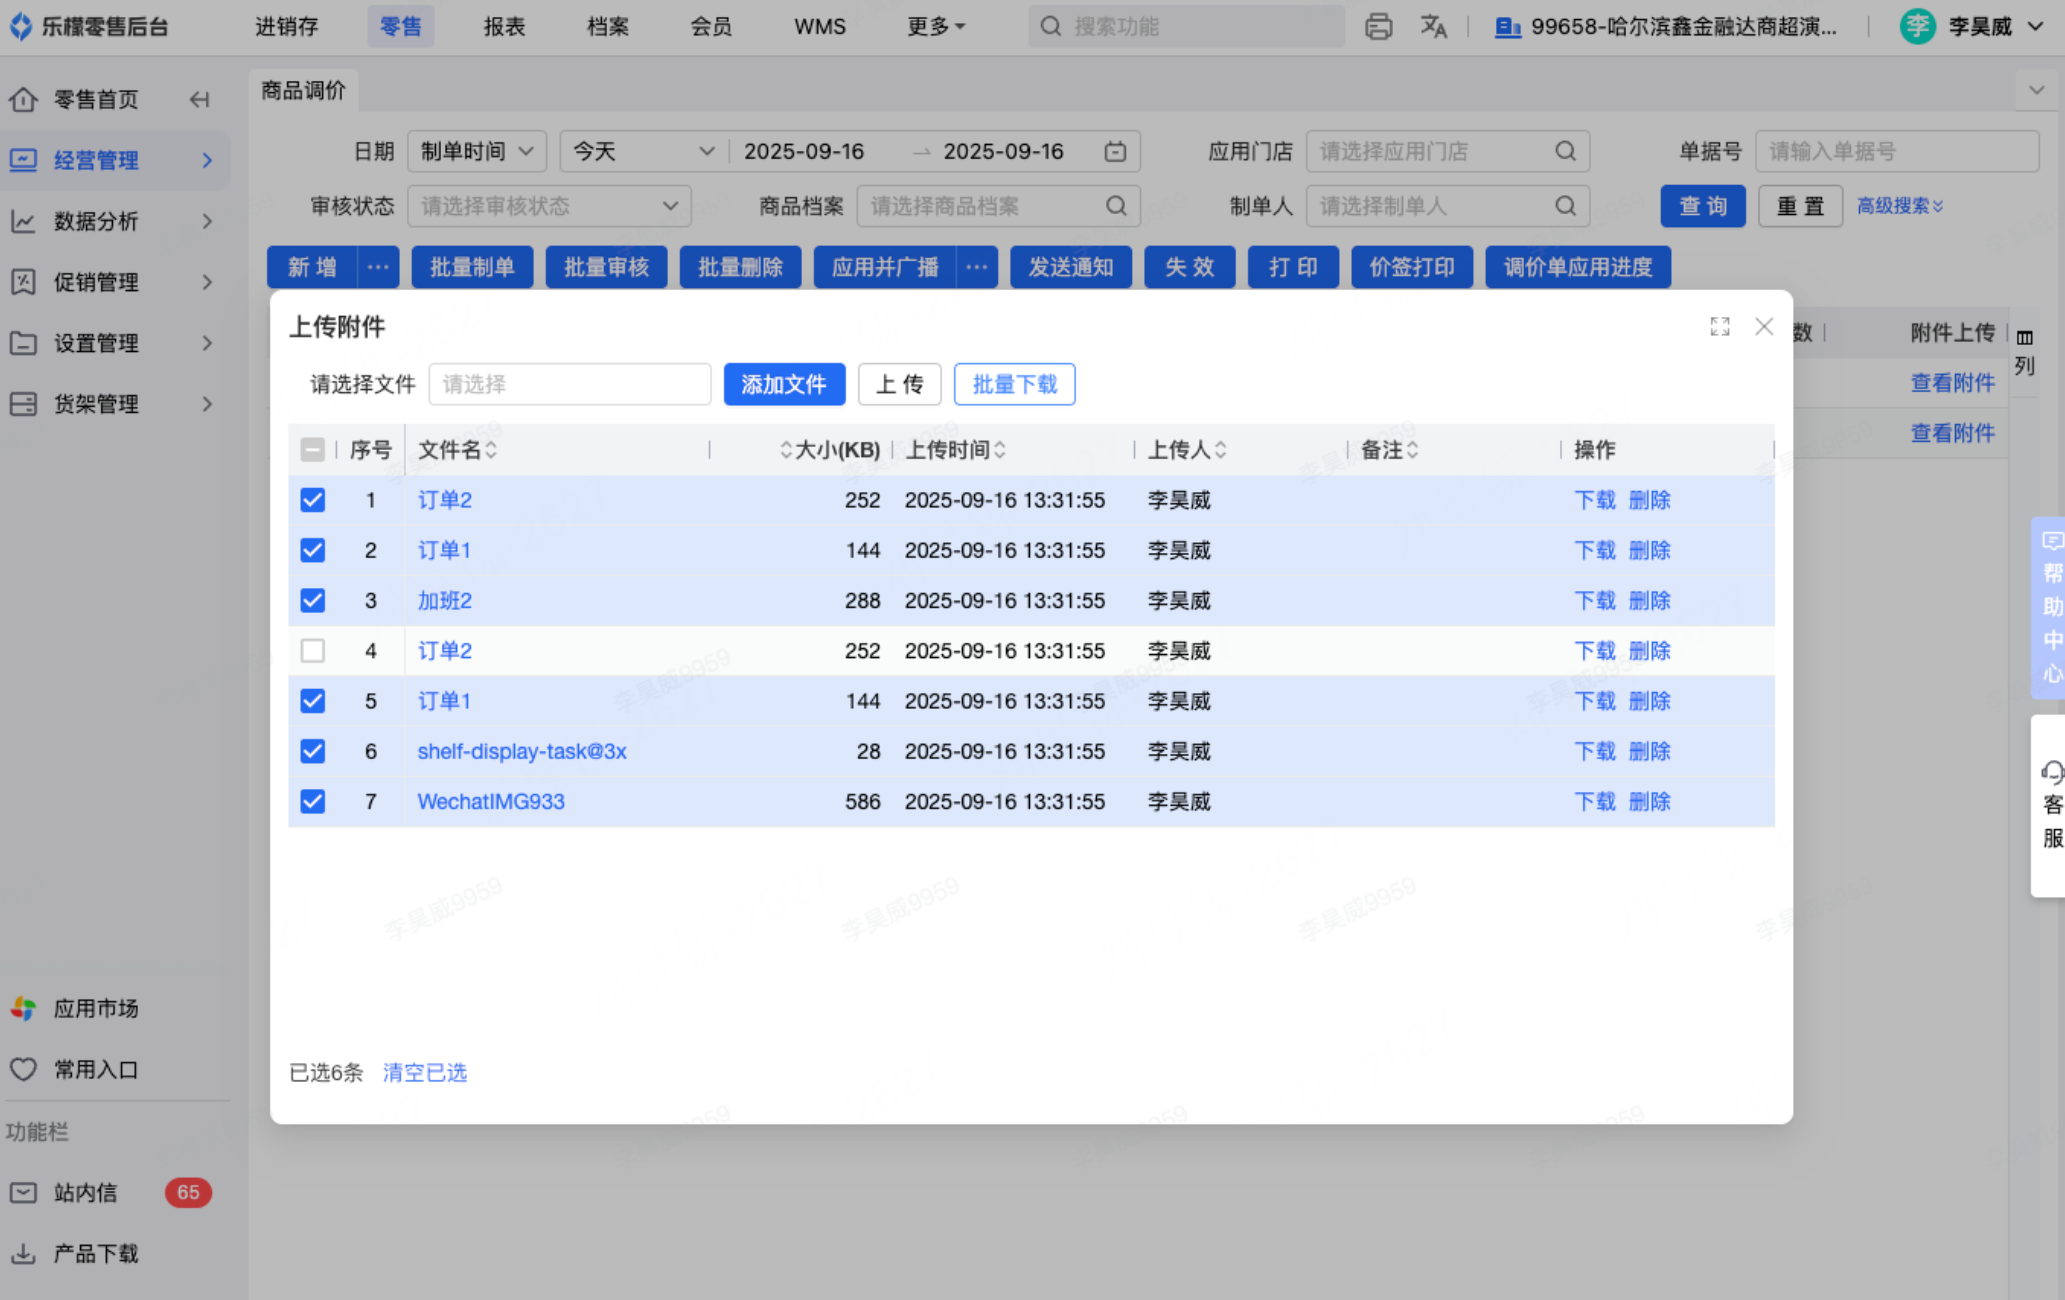Uncheck the WechatIMG933 row checkbox
The image size is (2065, 1300).
click(313, 802)
